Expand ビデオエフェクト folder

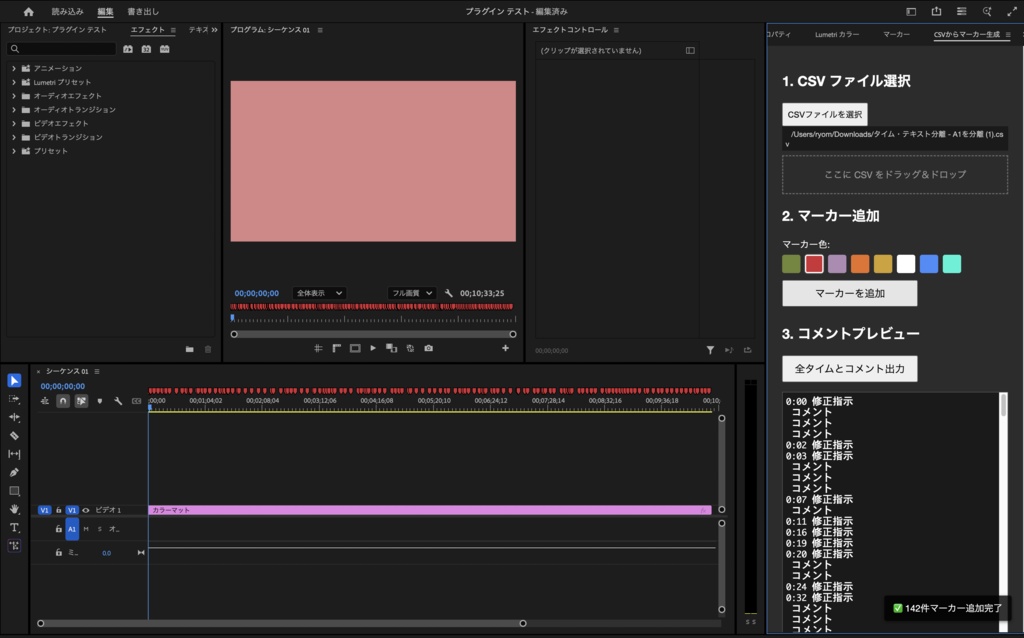click(14, 123)
